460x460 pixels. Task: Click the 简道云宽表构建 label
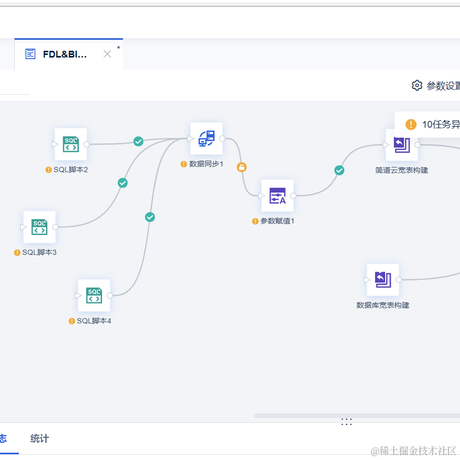402,170
